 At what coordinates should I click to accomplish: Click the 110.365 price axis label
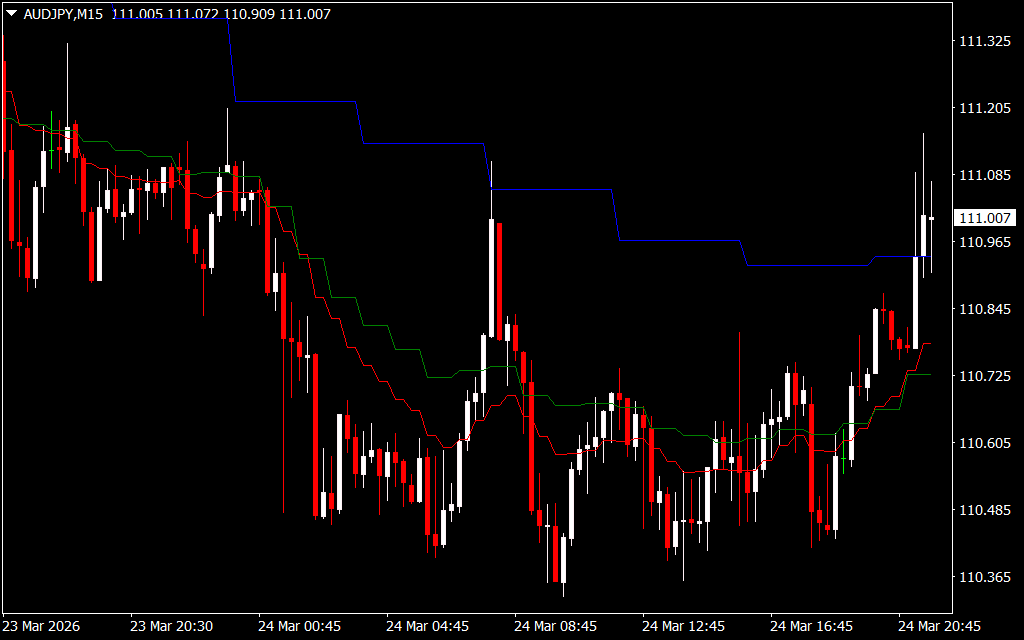[984, 577]
